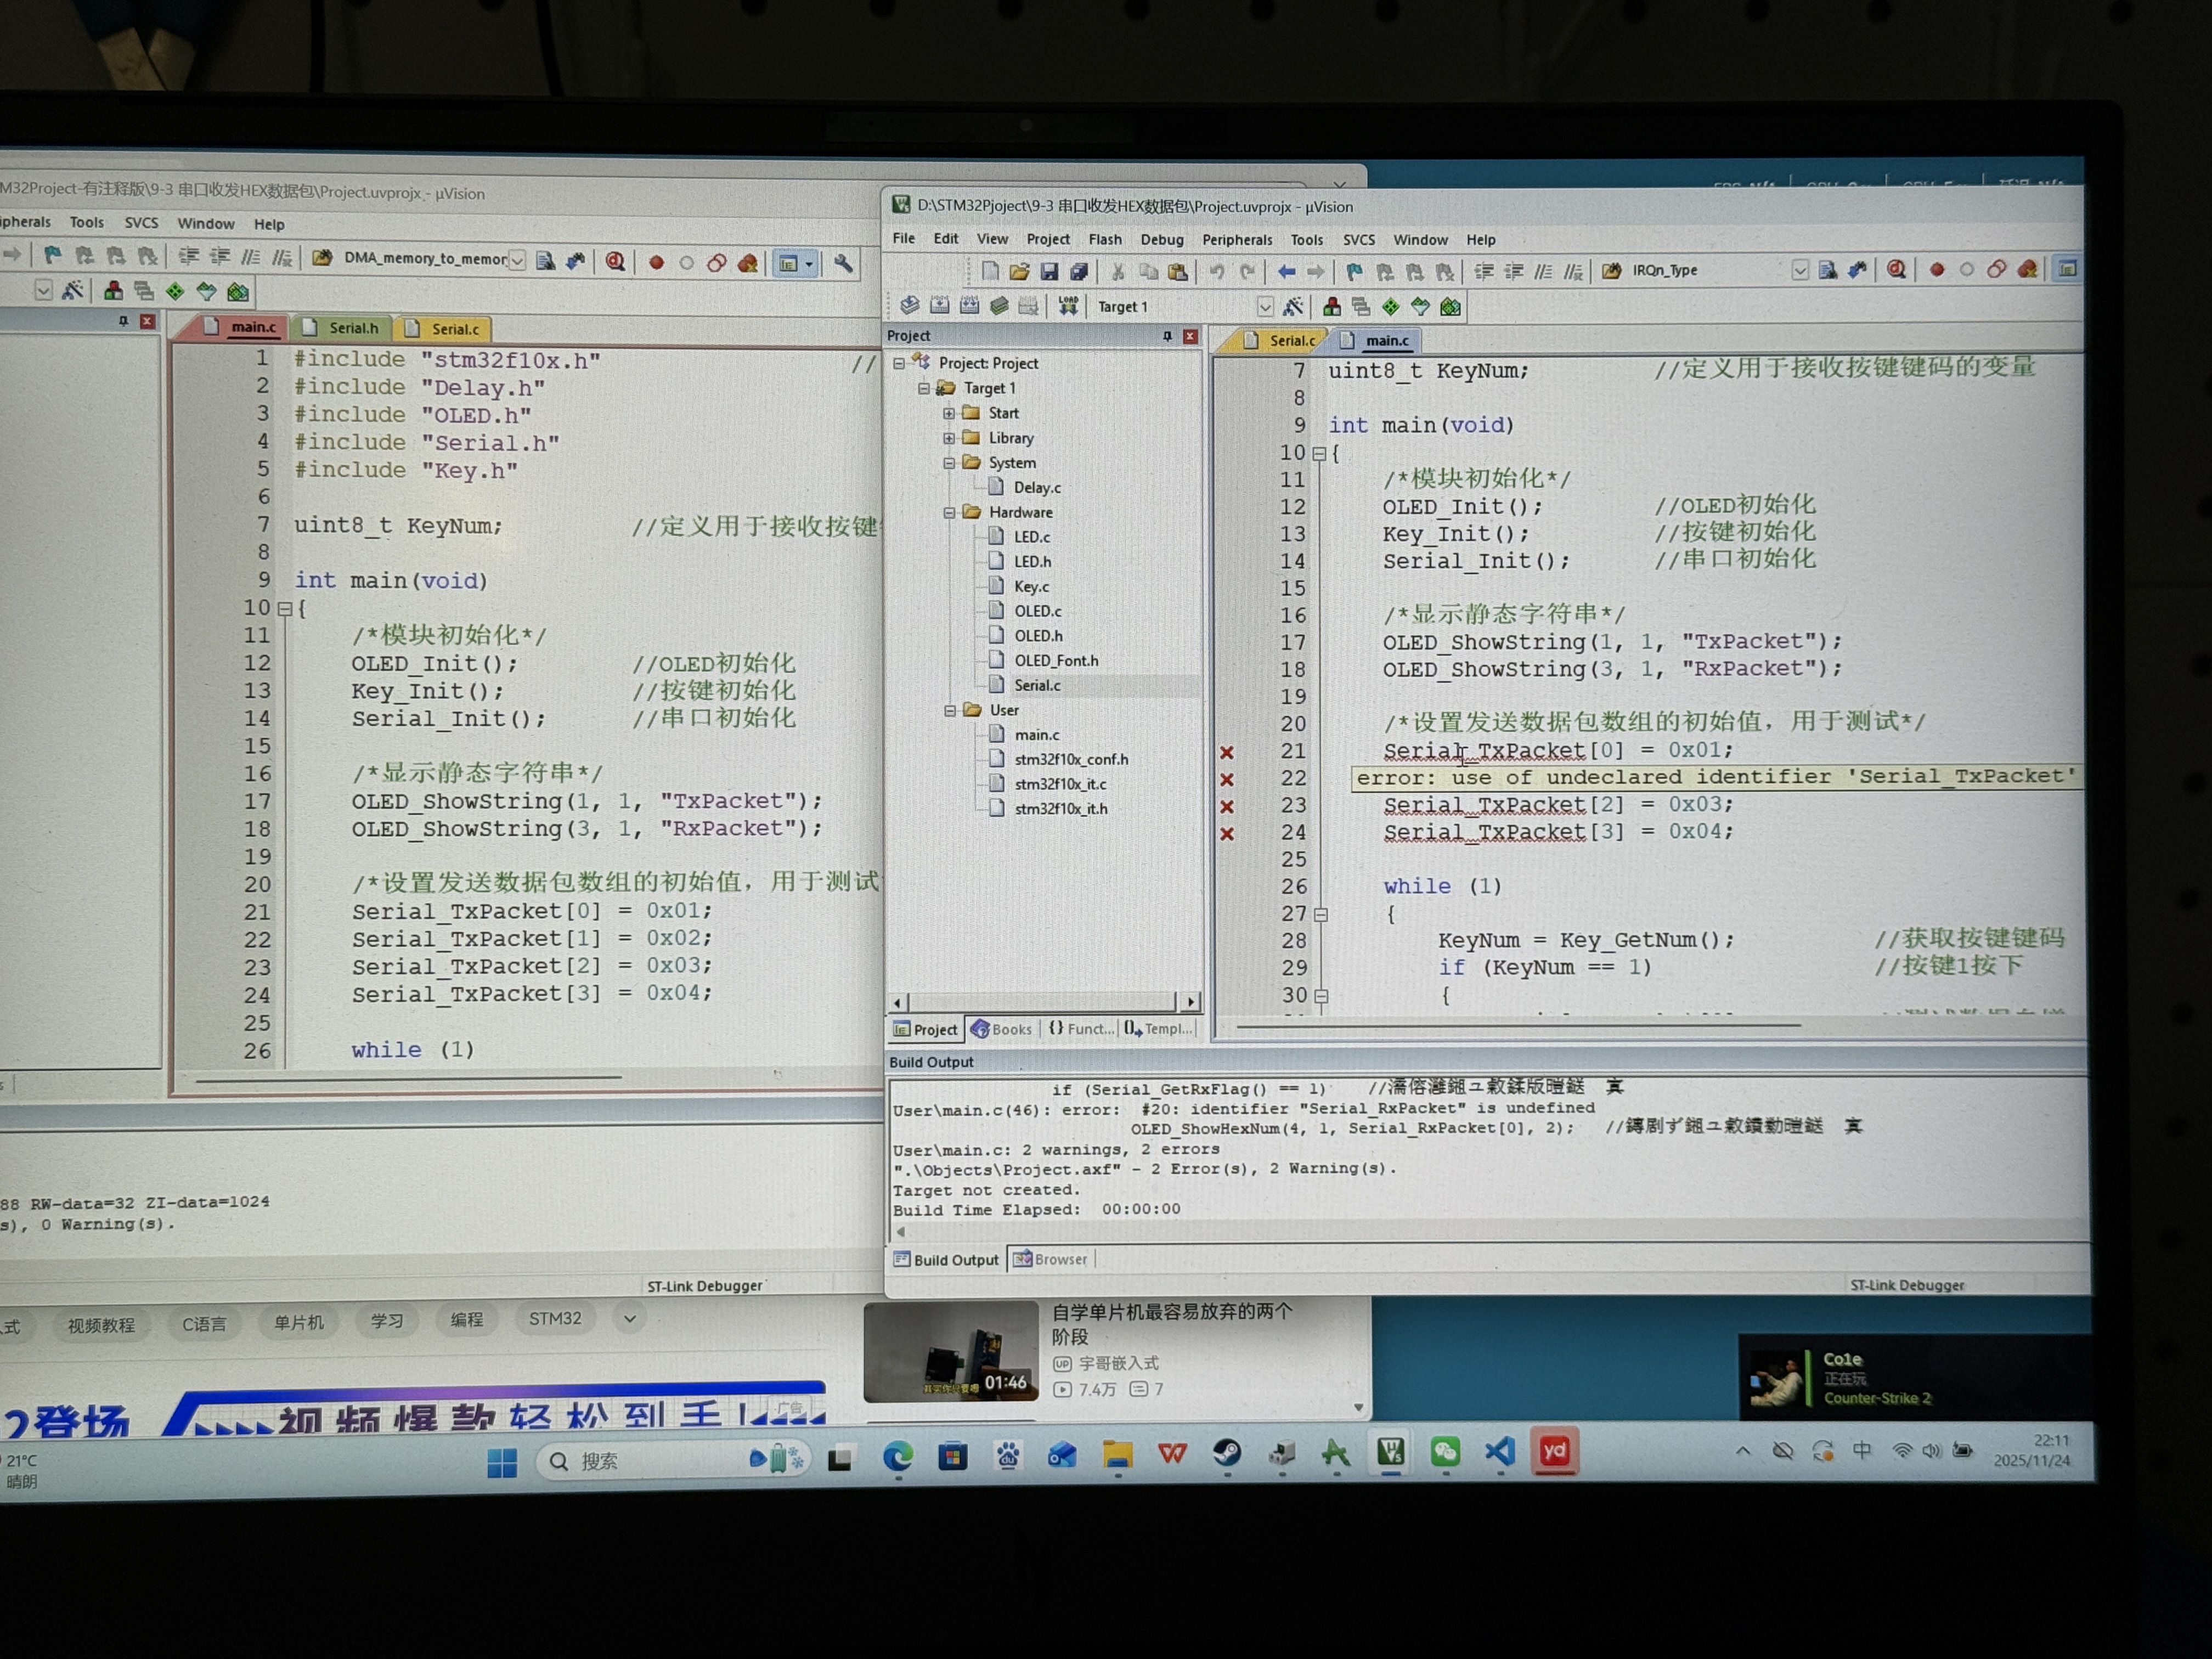Select the Books panel tab
This screenshot has width=2212, height=1659.
pyautogui.click(x=1002, y=1029)
